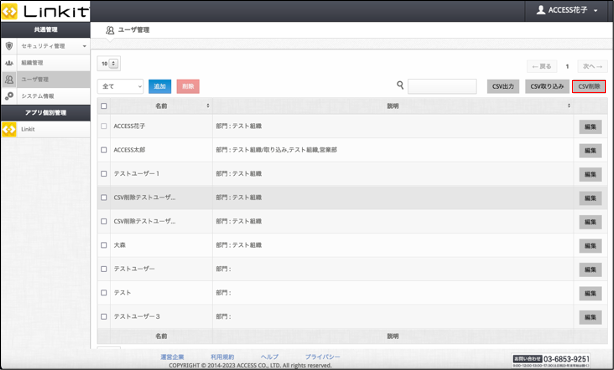Open the ヘルプ footer link

(270, 357)
